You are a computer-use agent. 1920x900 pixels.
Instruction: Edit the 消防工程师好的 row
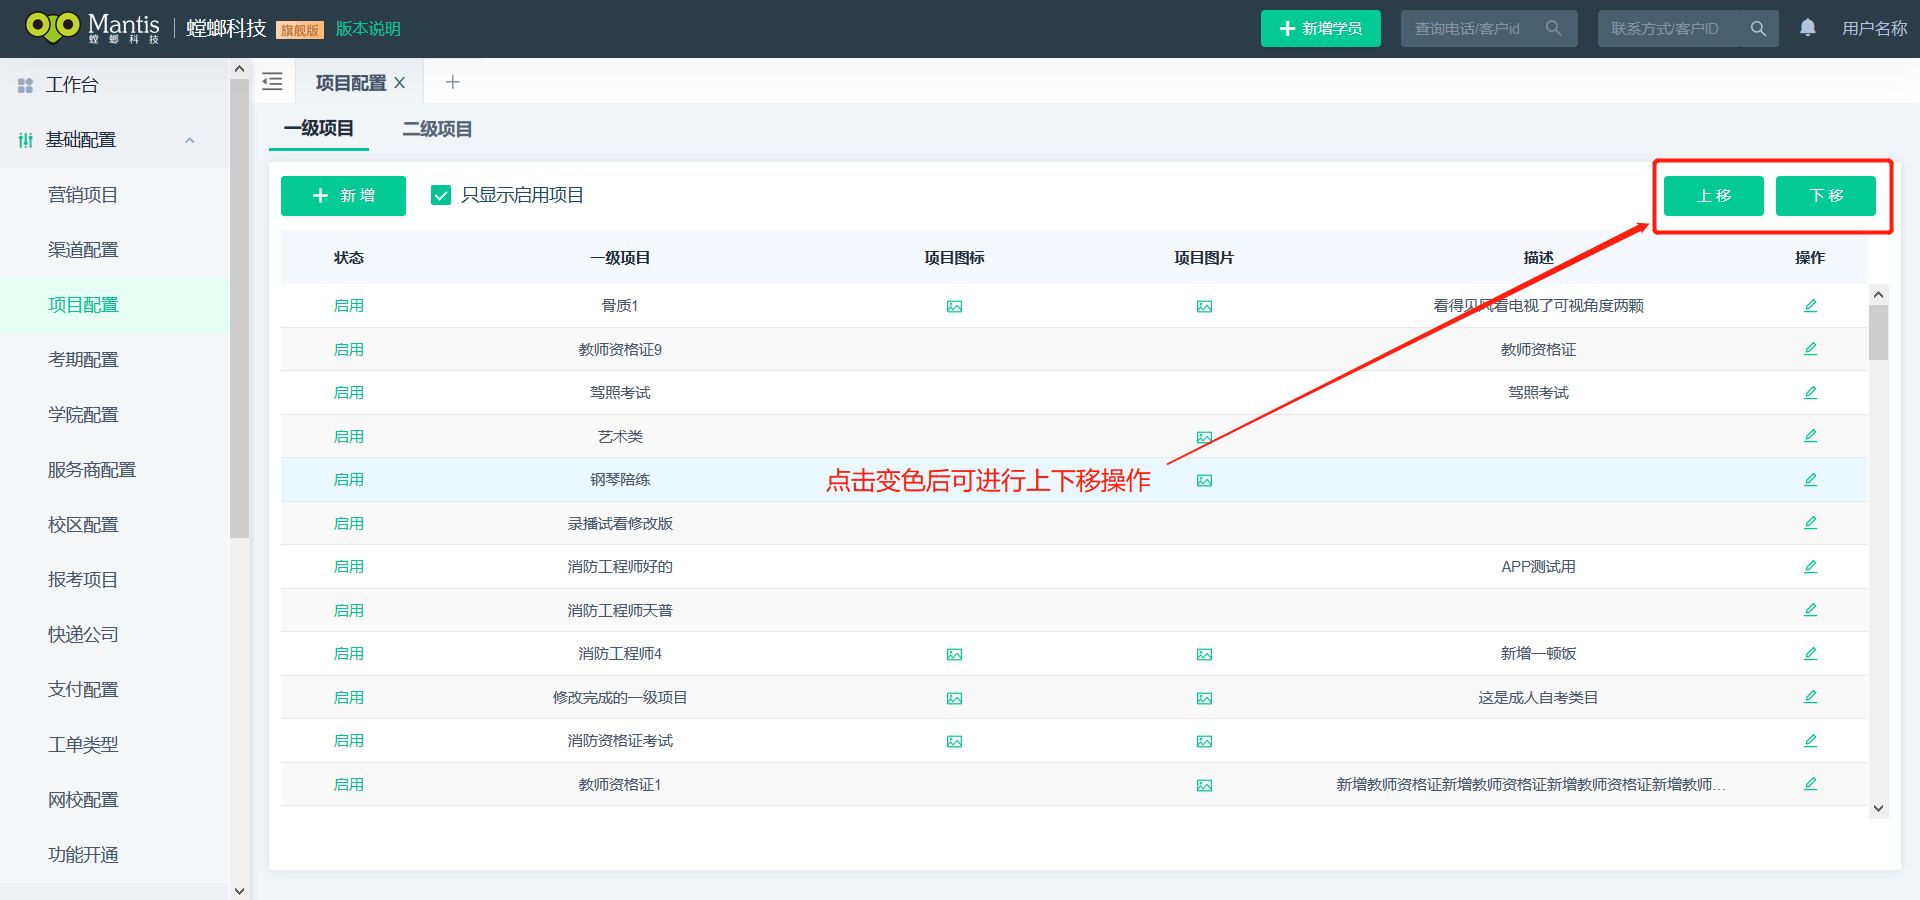(x=1810, y=566)
